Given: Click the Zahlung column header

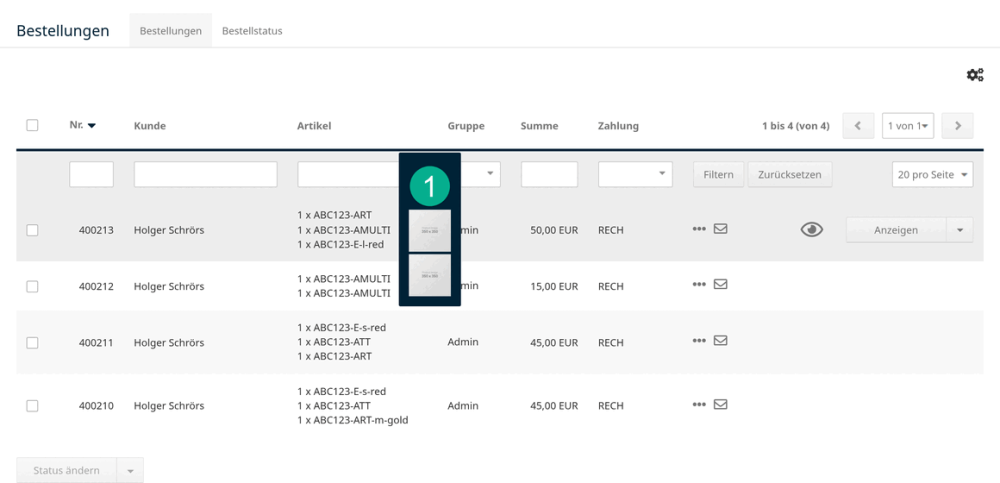Looking at the screenshot, I should point(619,126).
